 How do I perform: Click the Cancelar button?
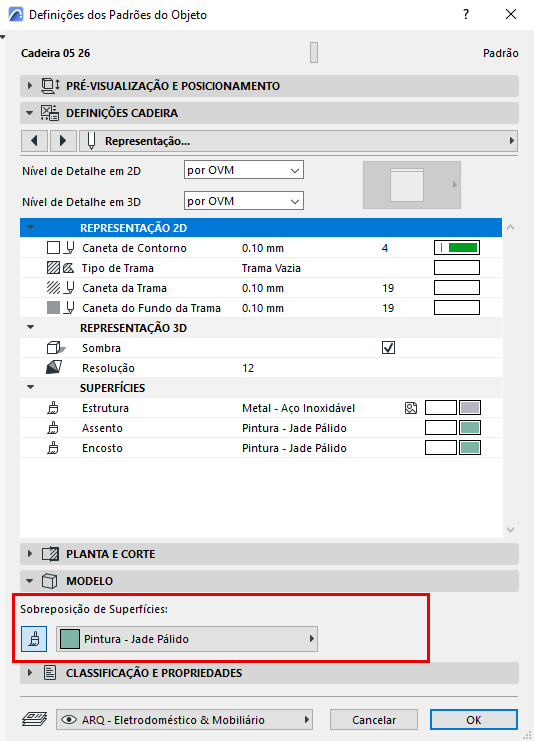coord(374,720)
